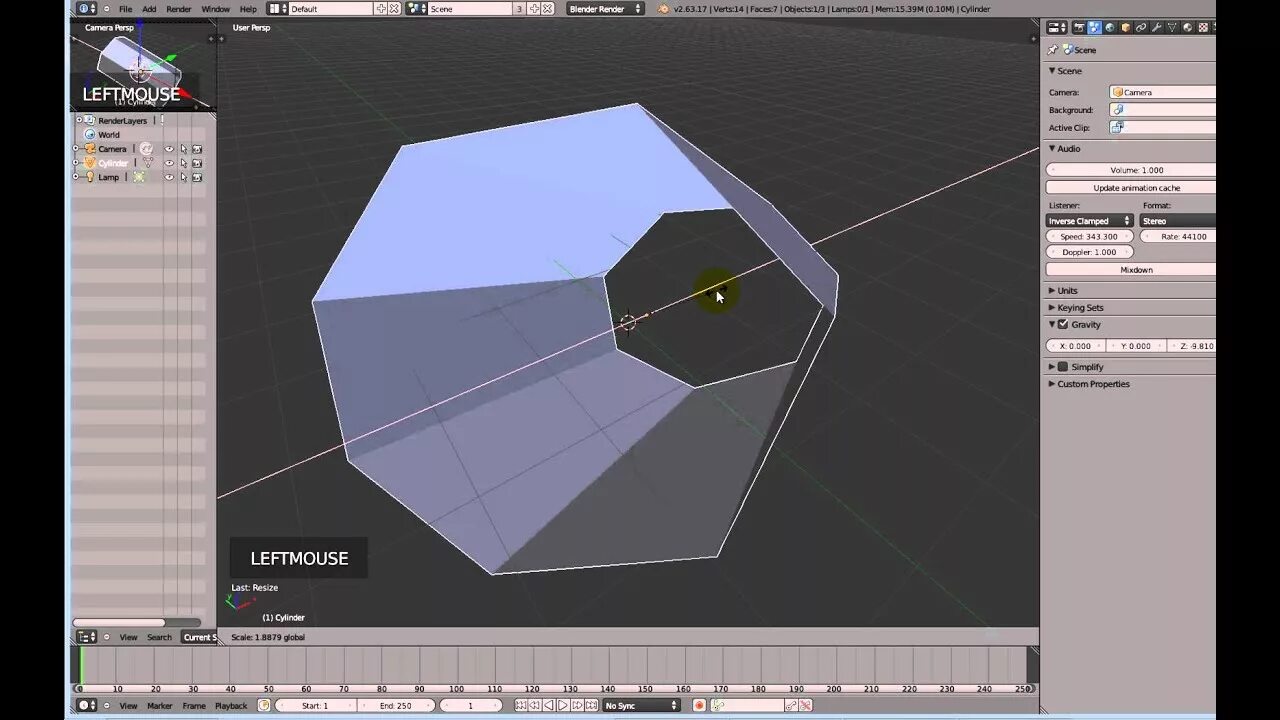Click the Doppler 1.000 value field

click(1090, 252)
